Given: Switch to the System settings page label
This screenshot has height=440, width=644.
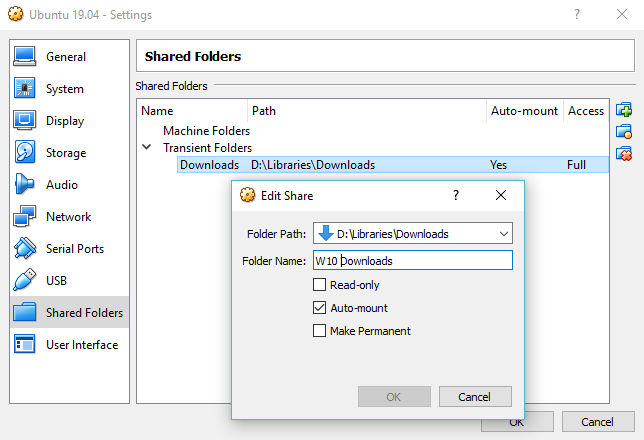Looking at the screenshot, I should (x=65, y=89).
